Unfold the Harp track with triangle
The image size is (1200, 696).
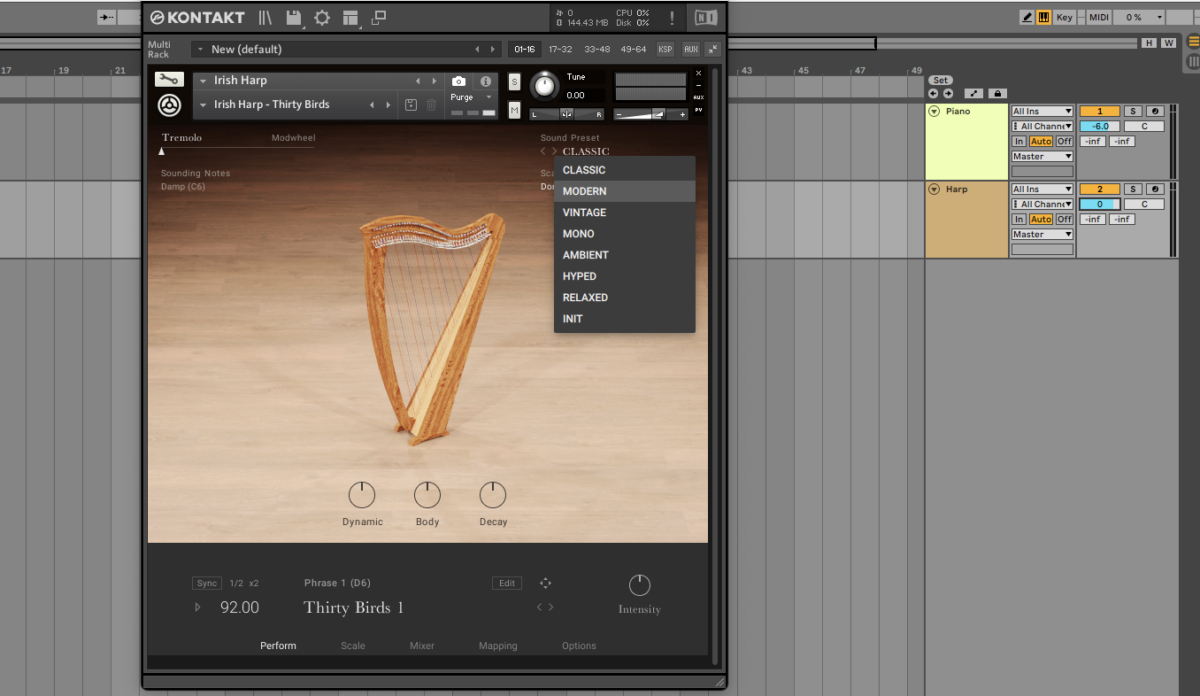[x=934, y=189]
